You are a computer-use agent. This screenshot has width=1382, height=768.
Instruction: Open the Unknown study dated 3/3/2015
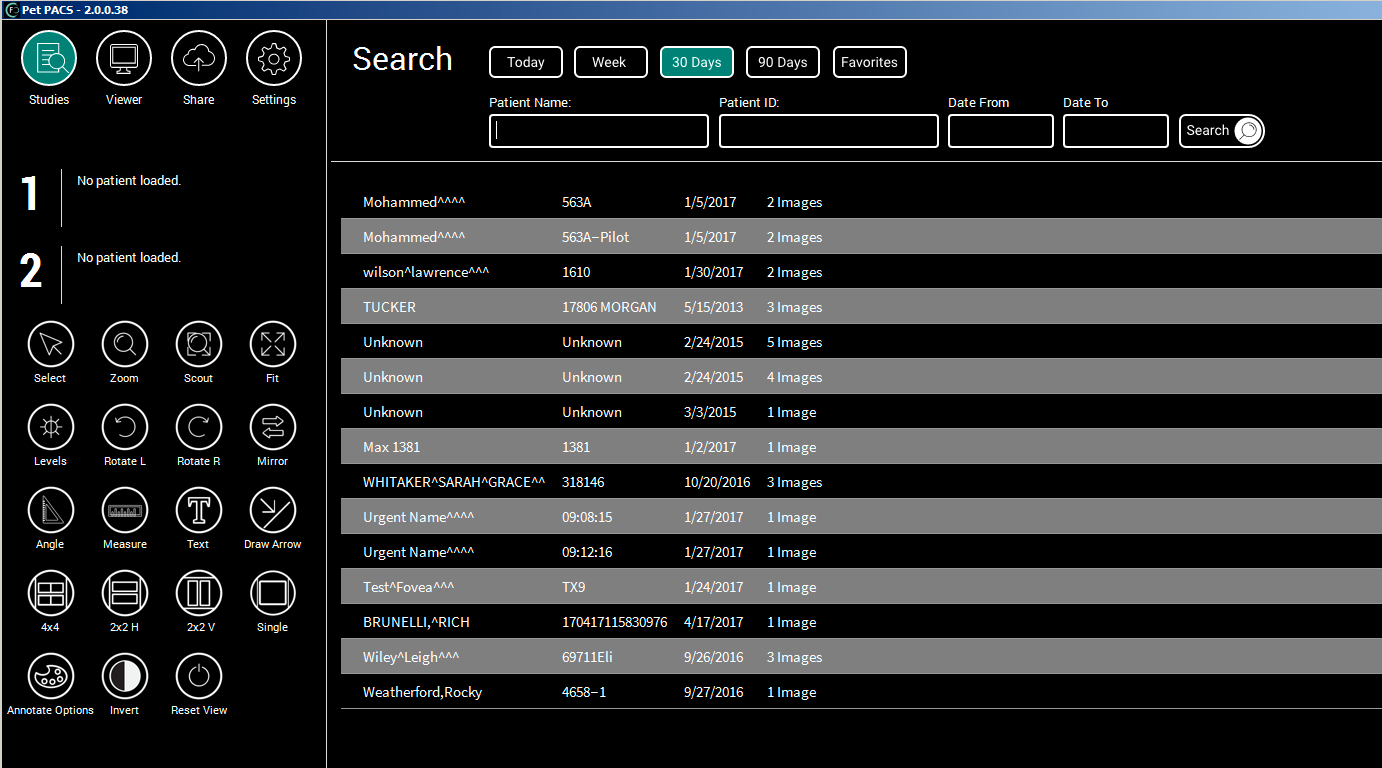(861, 412)
